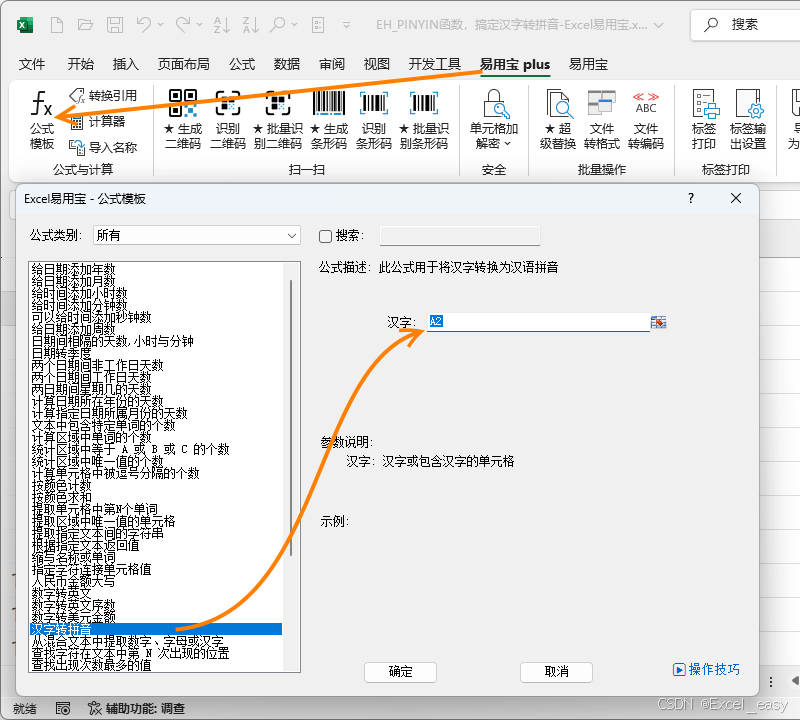The image size is (800, 720).
Task: Click the 取消 button
Action: click(556, 672)
